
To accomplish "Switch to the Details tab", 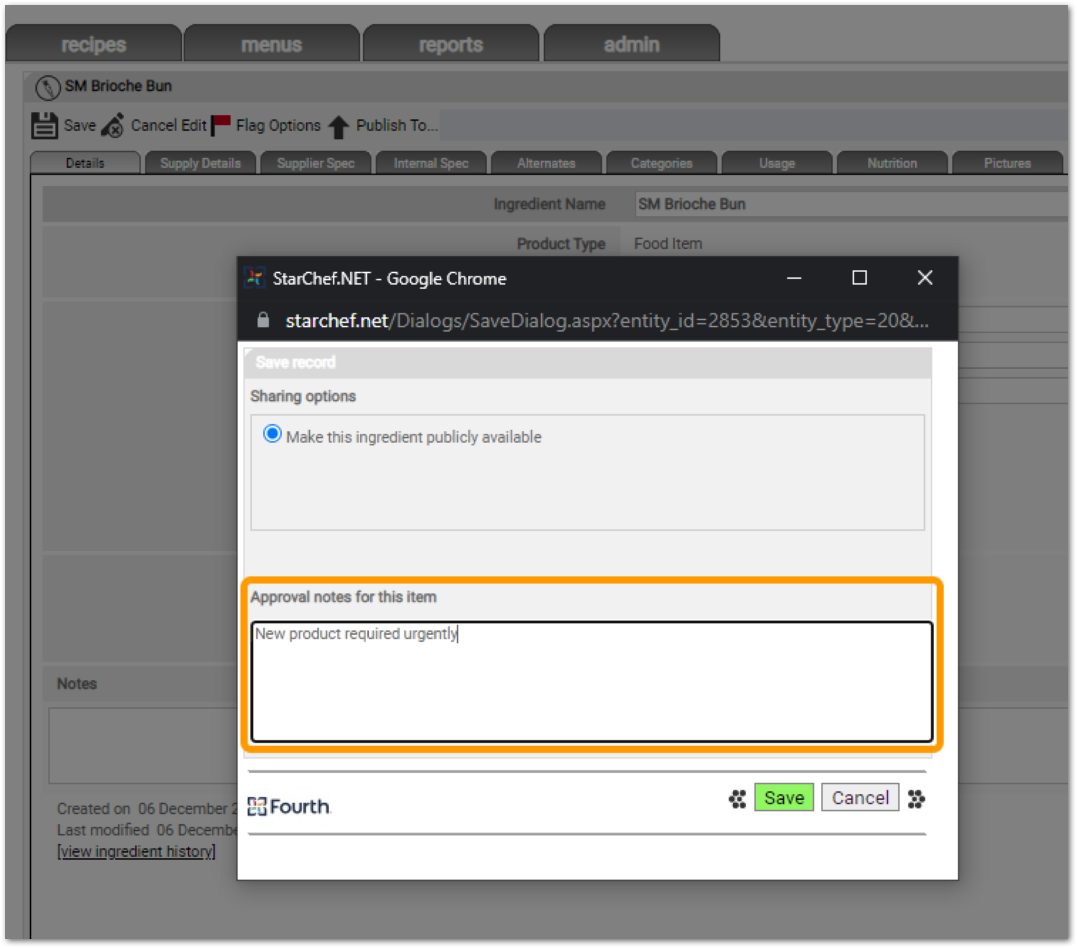I will [x=85, y=163].
